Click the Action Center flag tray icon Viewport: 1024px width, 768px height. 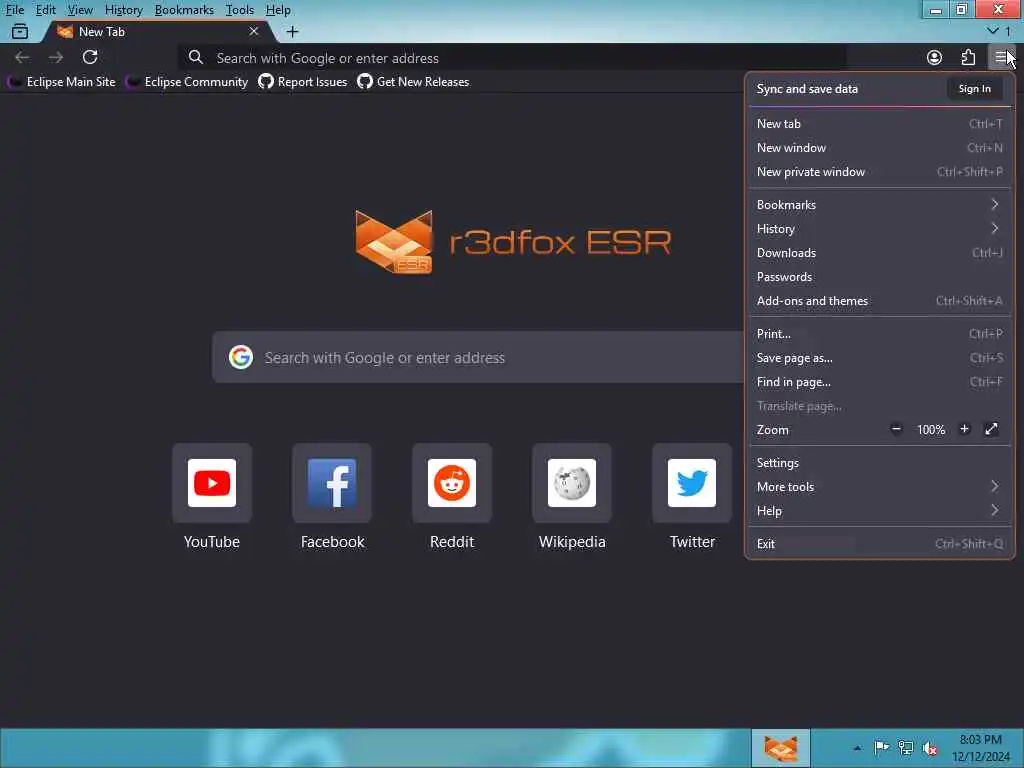coord(881,748)
